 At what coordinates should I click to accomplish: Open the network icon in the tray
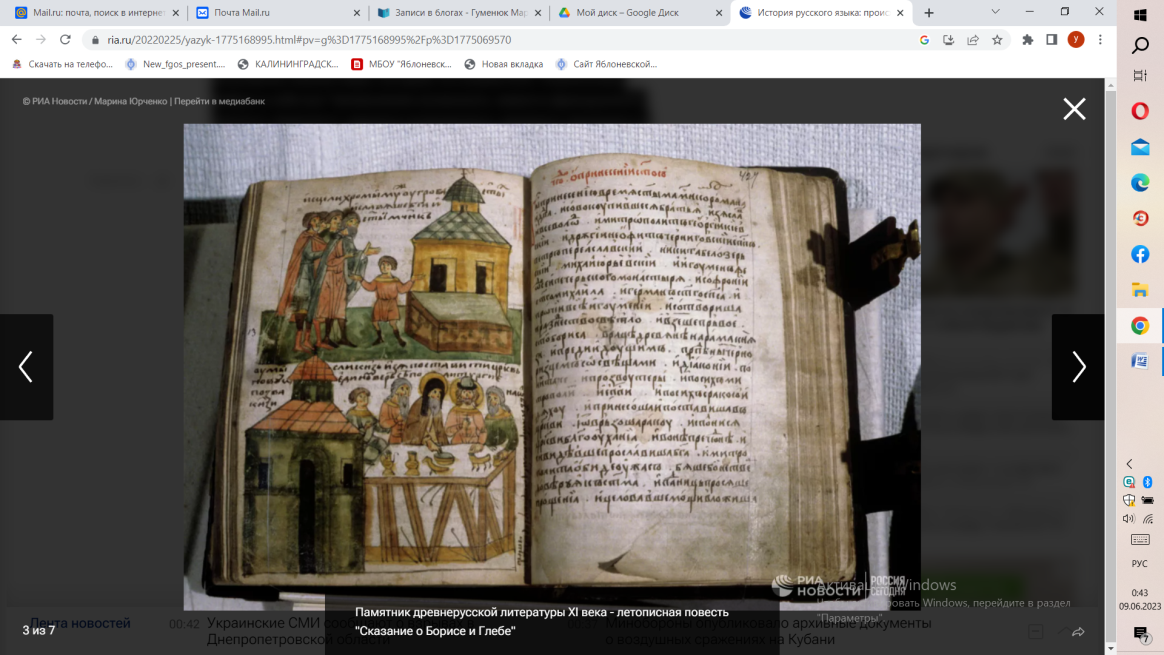click(x=1148, y=519)
